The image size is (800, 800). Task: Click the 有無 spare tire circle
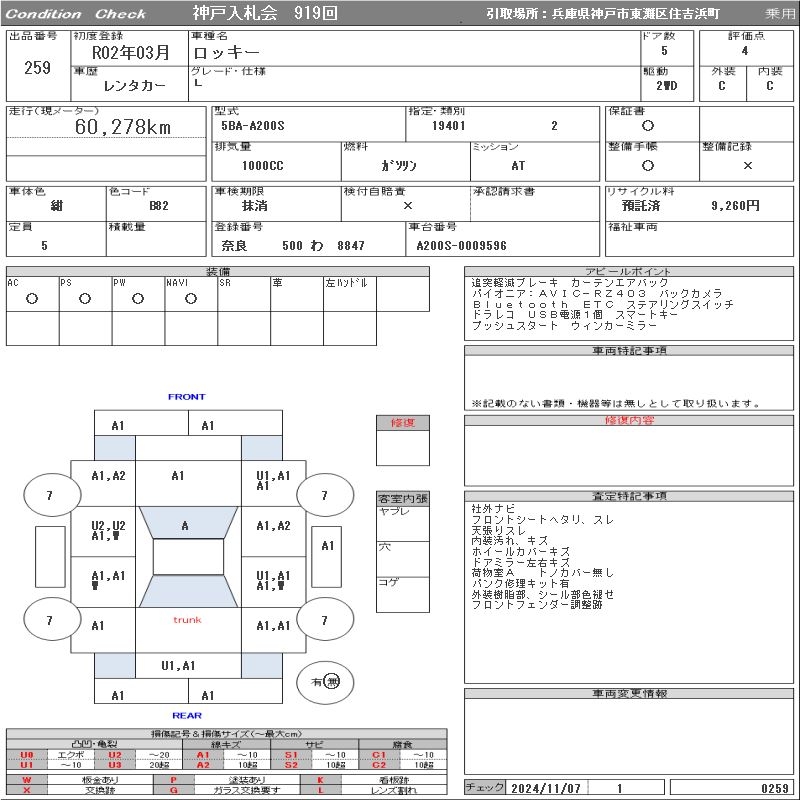click(x=325, y=682)
